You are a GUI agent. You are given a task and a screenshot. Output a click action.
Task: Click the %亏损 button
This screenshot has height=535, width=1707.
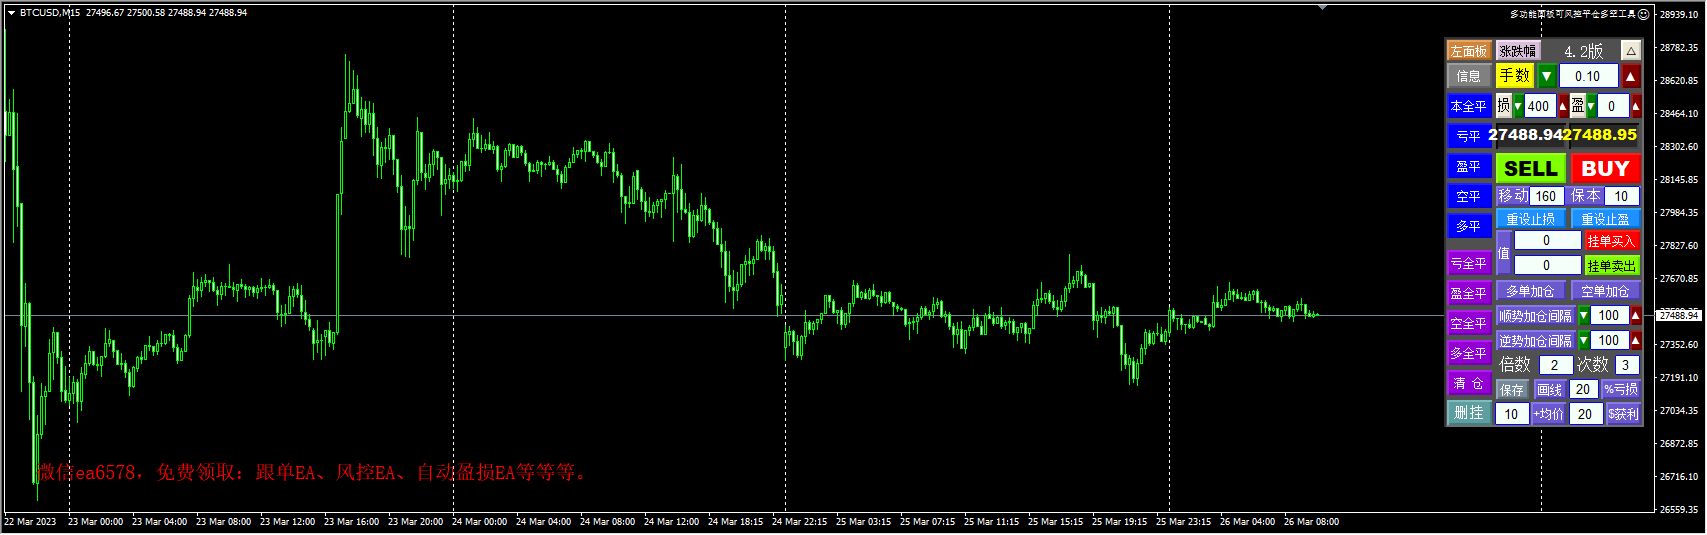[1621, 390]
